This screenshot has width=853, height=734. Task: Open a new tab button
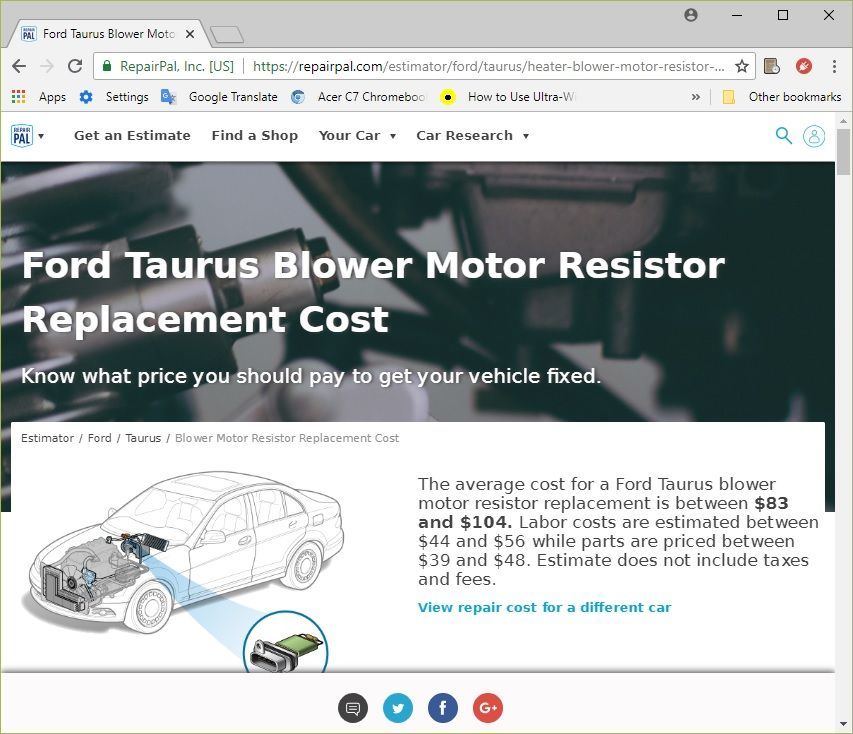pos(227,34)
